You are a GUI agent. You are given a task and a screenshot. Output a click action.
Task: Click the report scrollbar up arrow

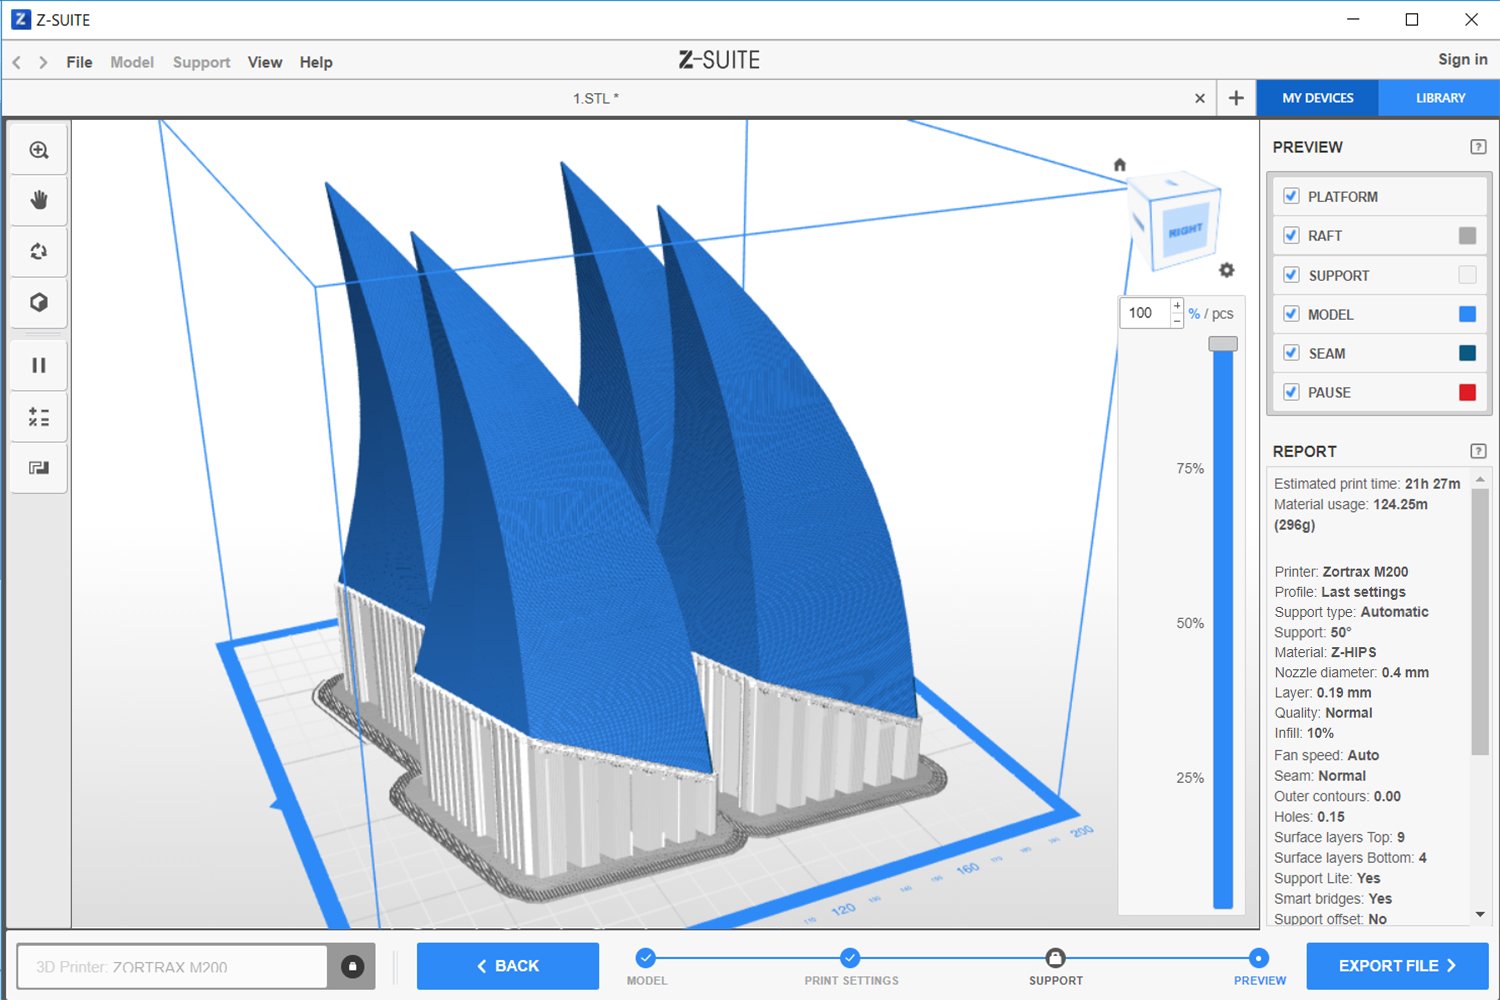point(1480,480)
